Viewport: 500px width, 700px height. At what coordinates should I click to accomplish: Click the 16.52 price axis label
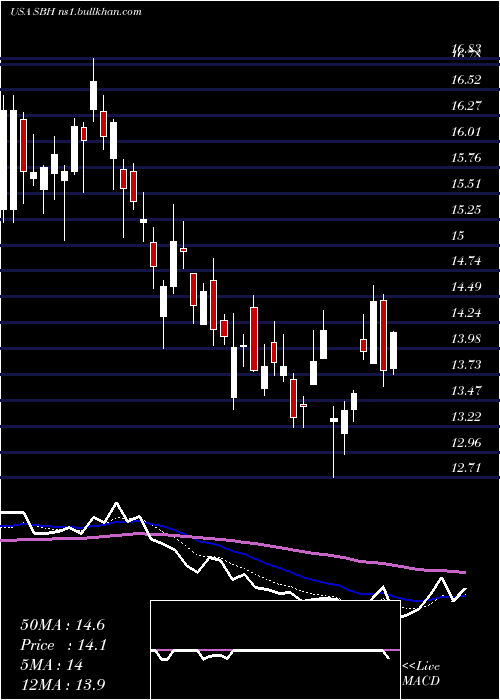click(x=466, y=80)
